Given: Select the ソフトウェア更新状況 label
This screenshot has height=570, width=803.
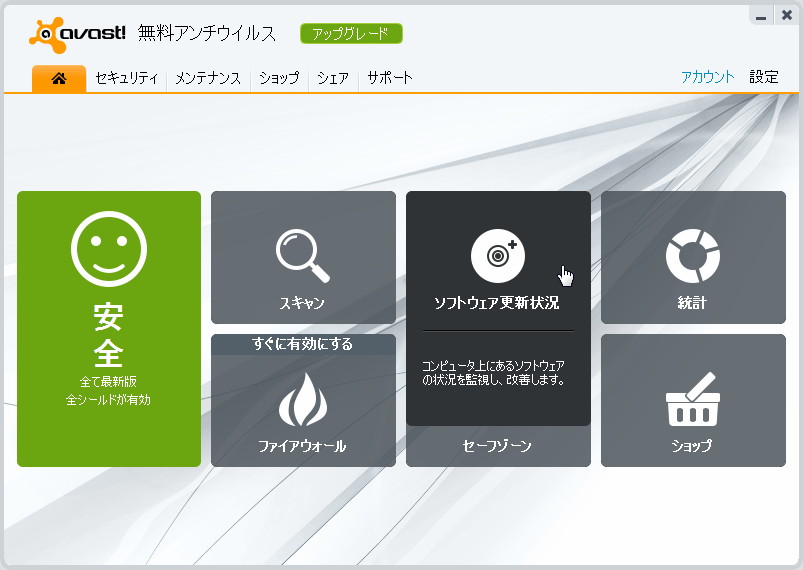Looking at the screenshot, I should coord(497,303).
